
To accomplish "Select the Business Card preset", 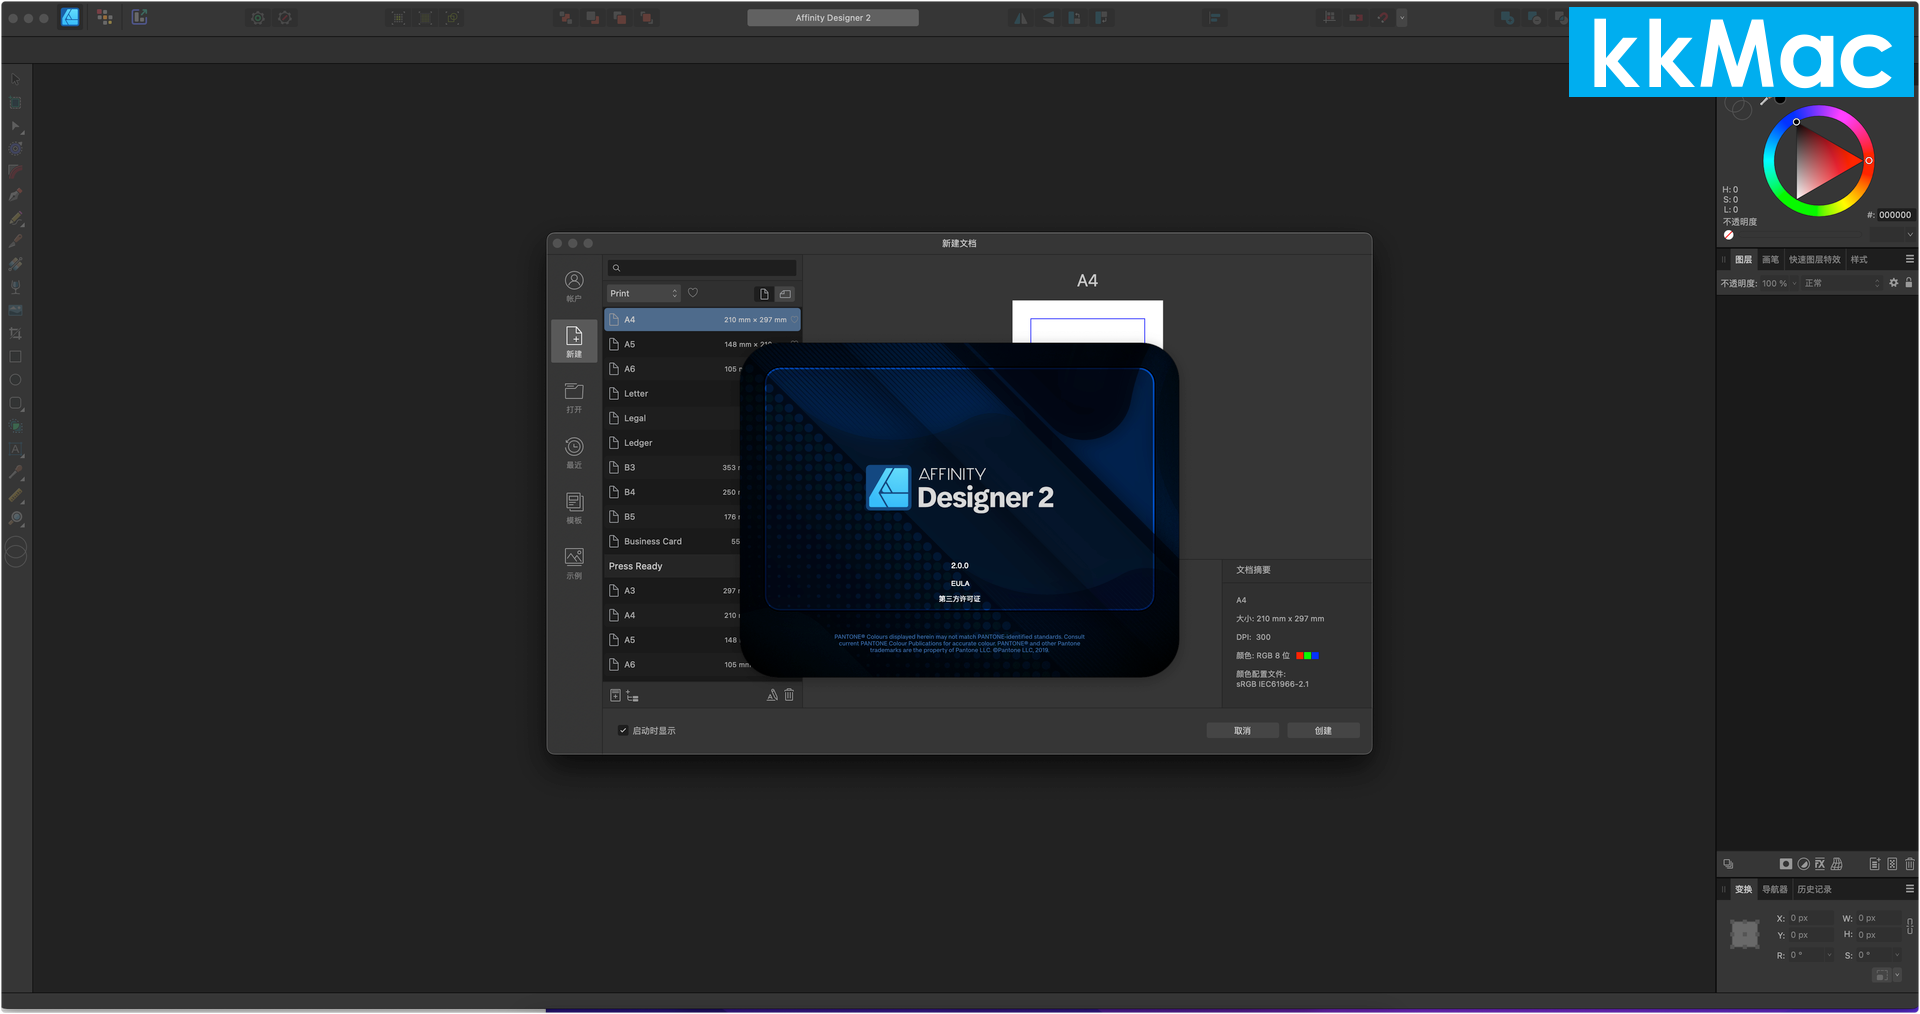I will point(673,542).
